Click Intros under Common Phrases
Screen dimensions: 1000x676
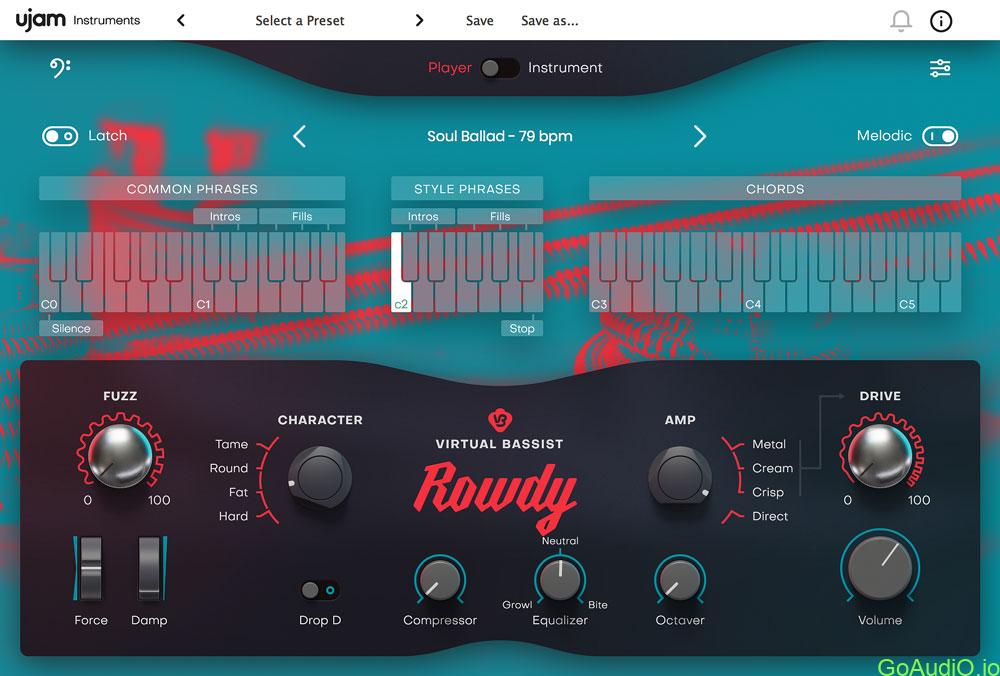tap(225, 216)
